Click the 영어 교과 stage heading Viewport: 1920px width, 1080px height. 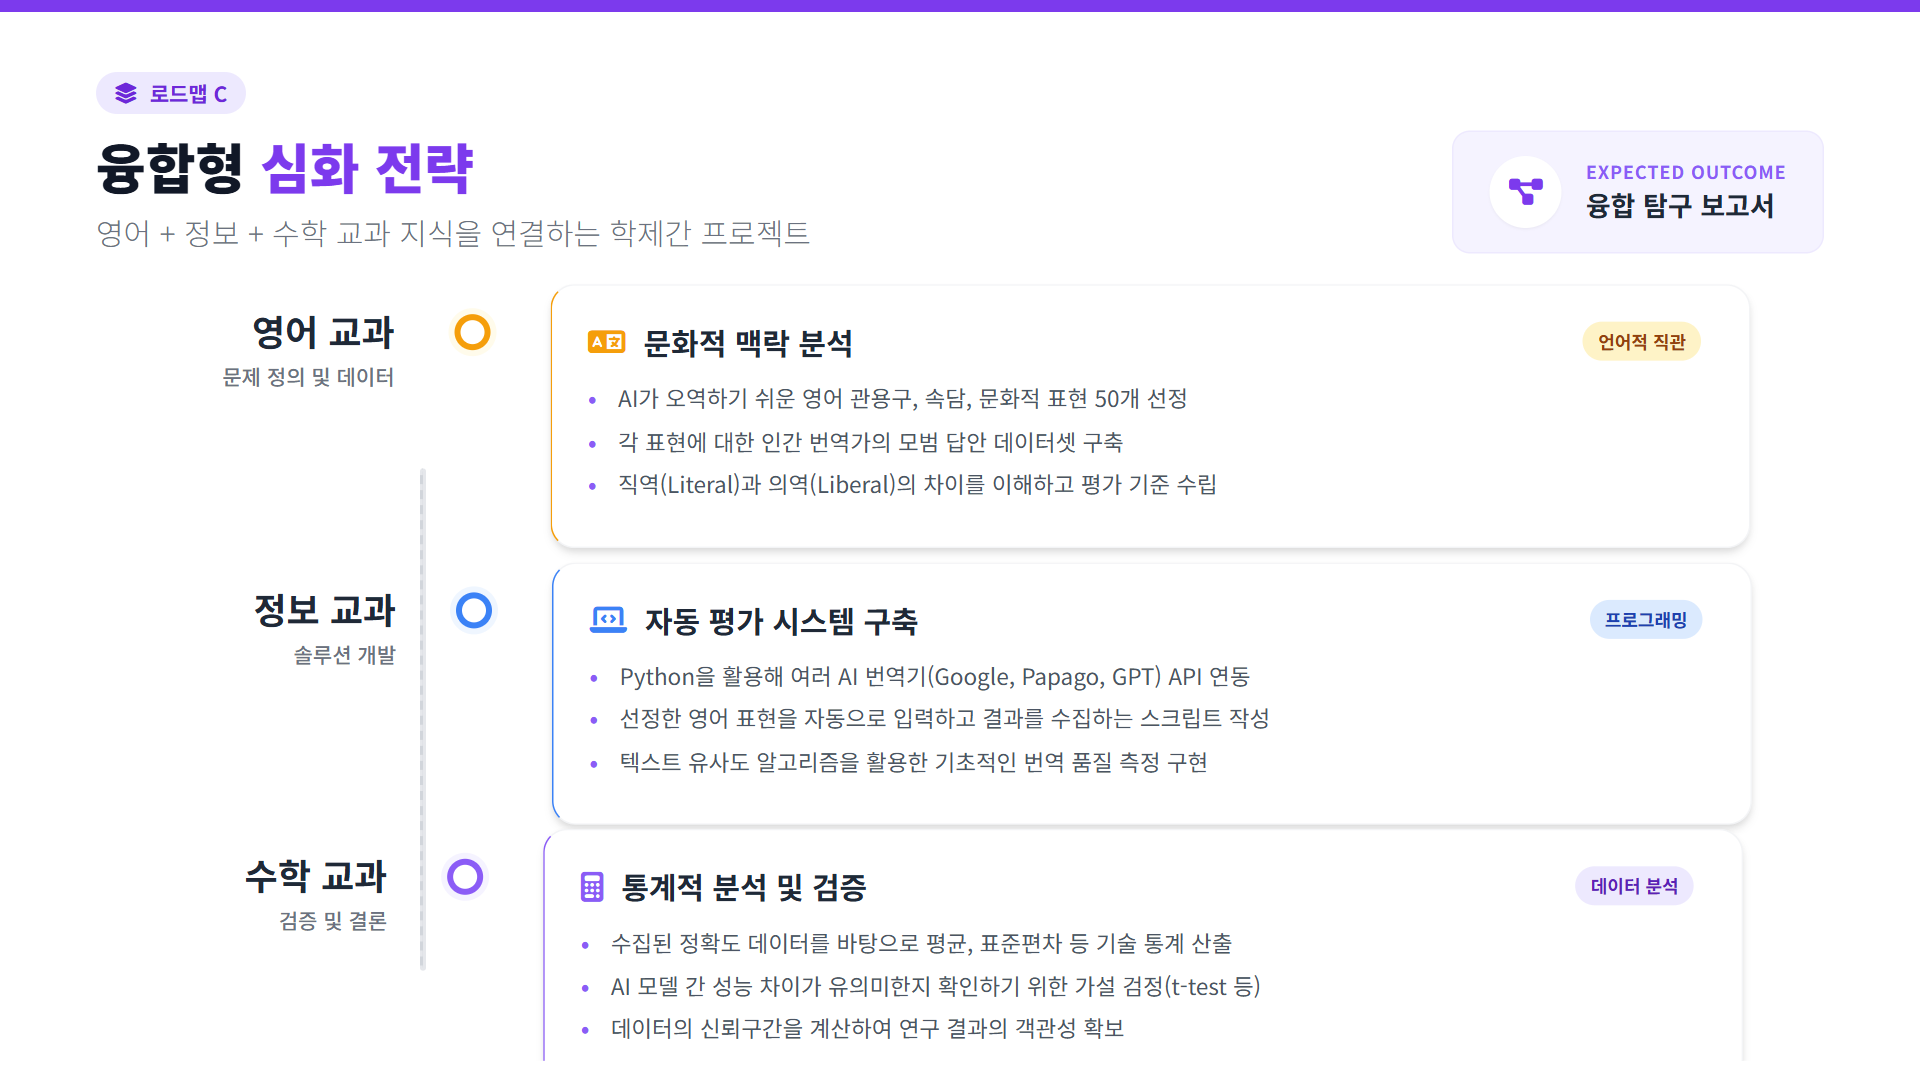(x=323, y=332)
